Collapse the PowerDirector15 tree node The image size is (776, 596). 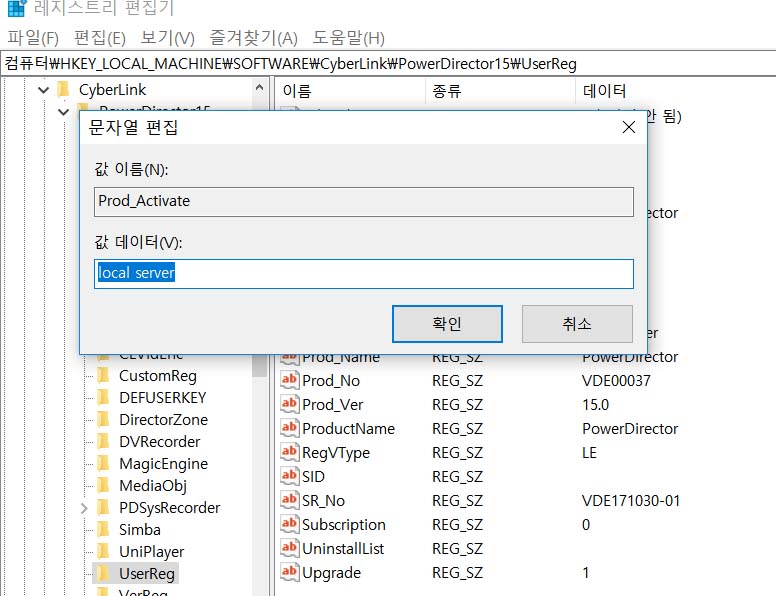coord(63,112)
